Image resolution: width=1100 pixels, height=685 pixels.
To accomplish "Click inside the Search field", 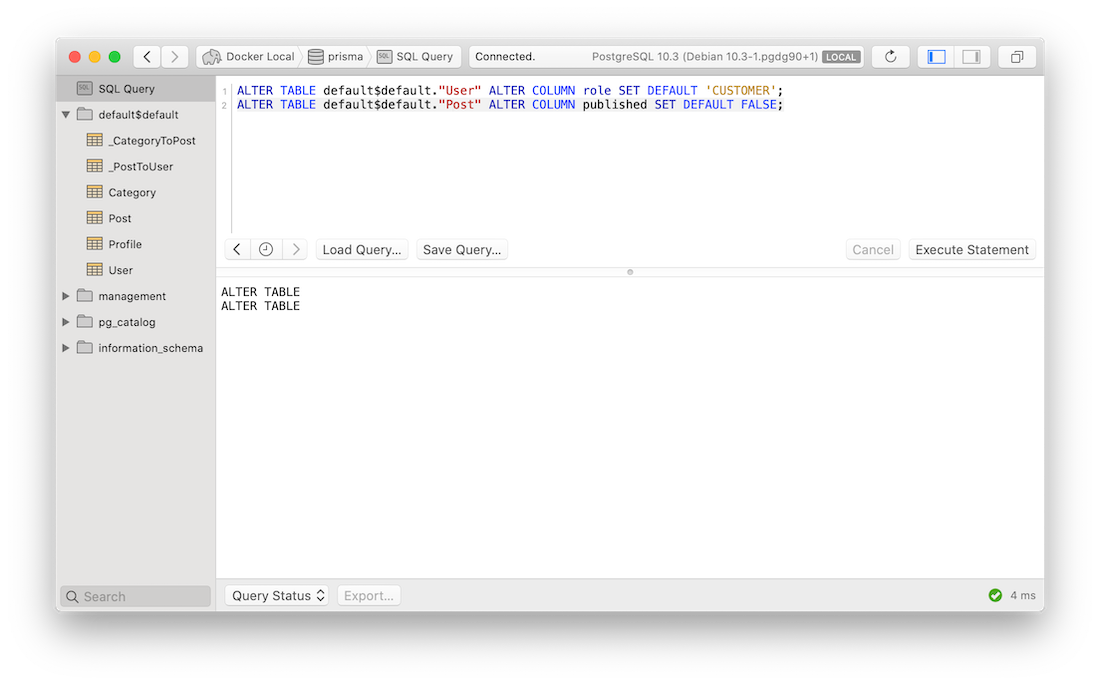I will click(x=134, y=595).
